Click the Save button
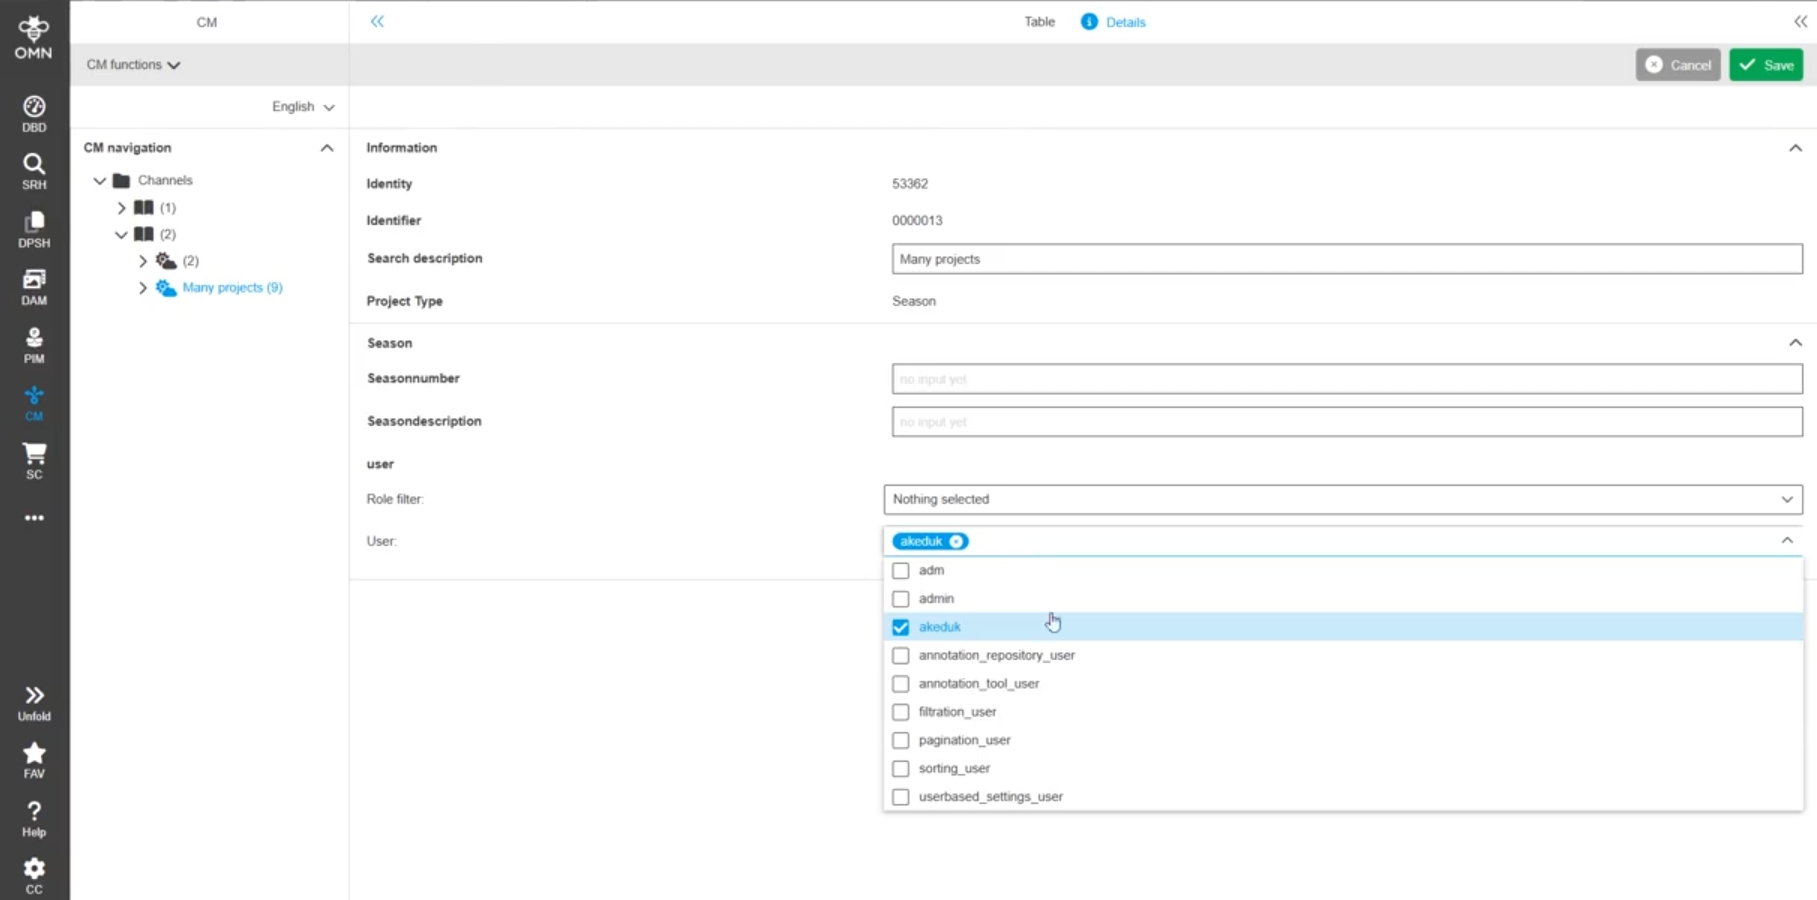The height and width of the screenshot is (900, 1817). 1766,65
